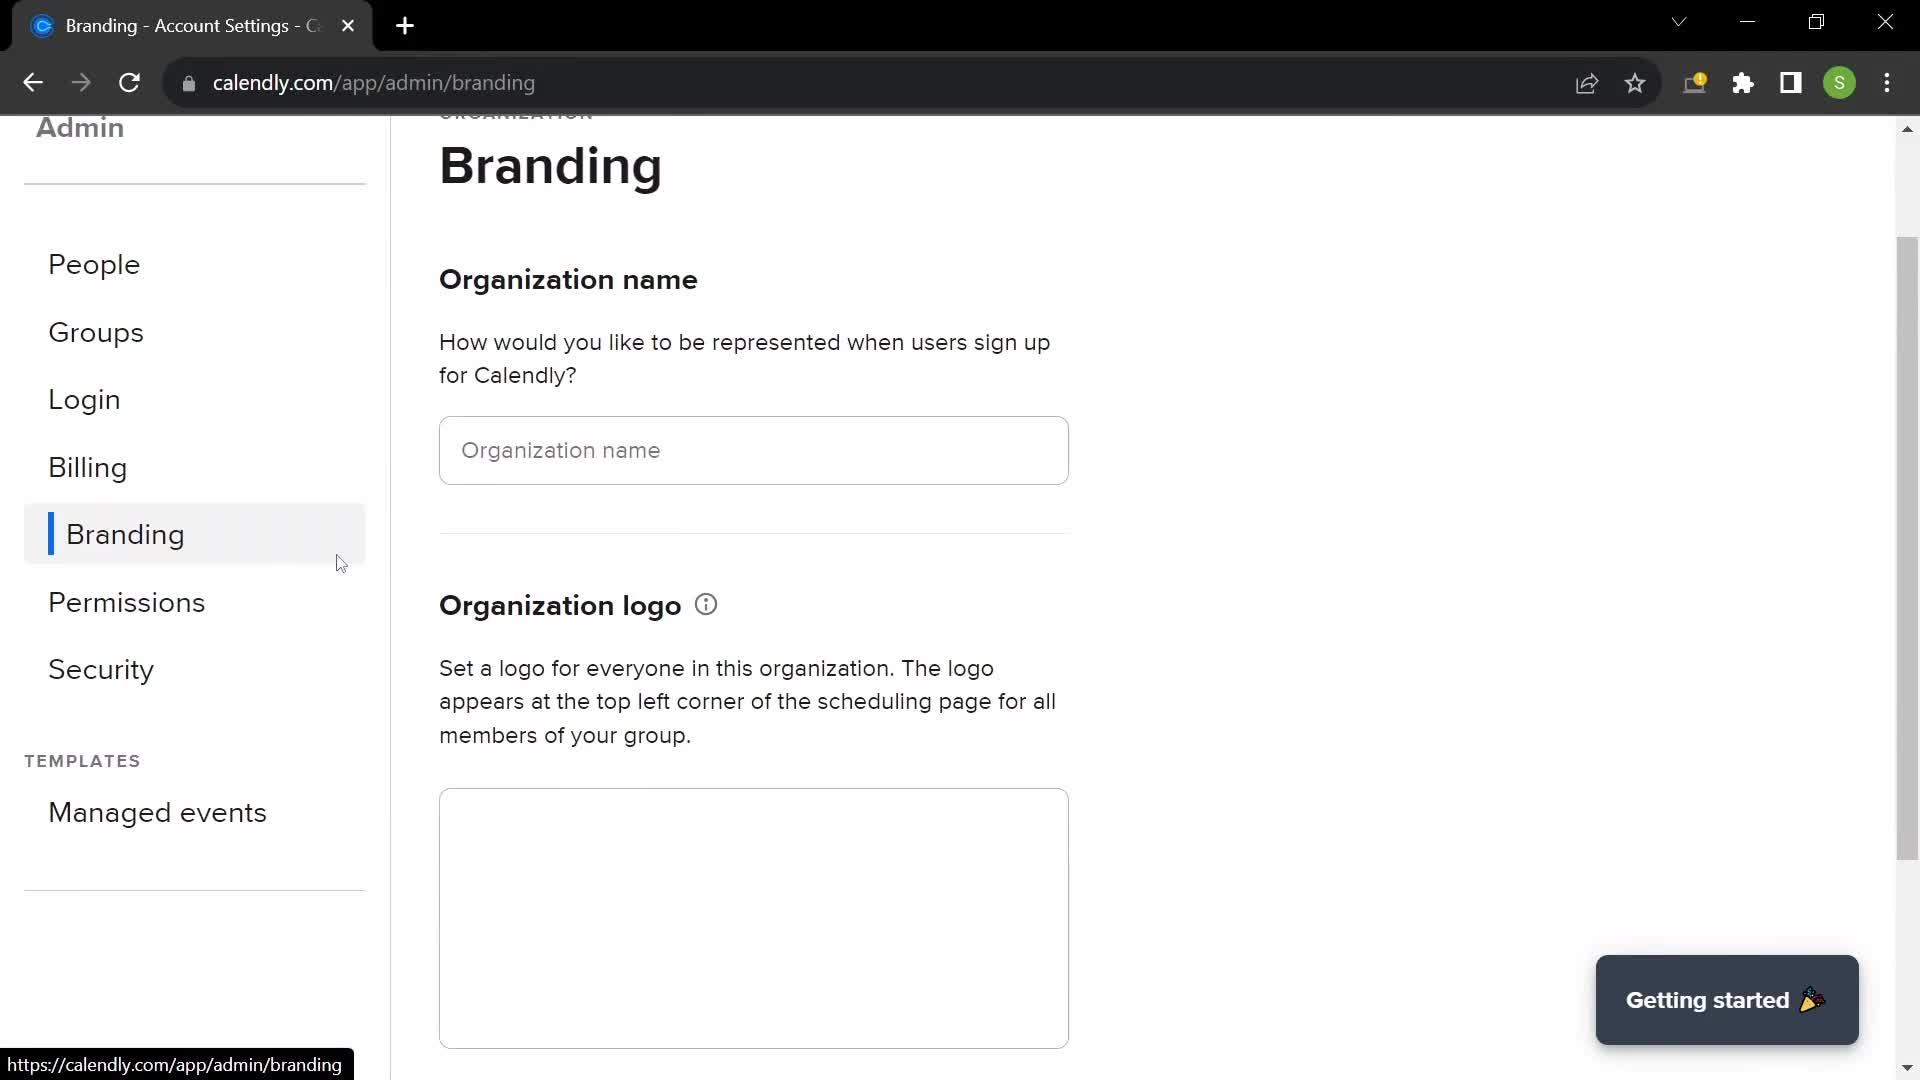Select the new tab plus button
1920x1080 pixels.
407,26
